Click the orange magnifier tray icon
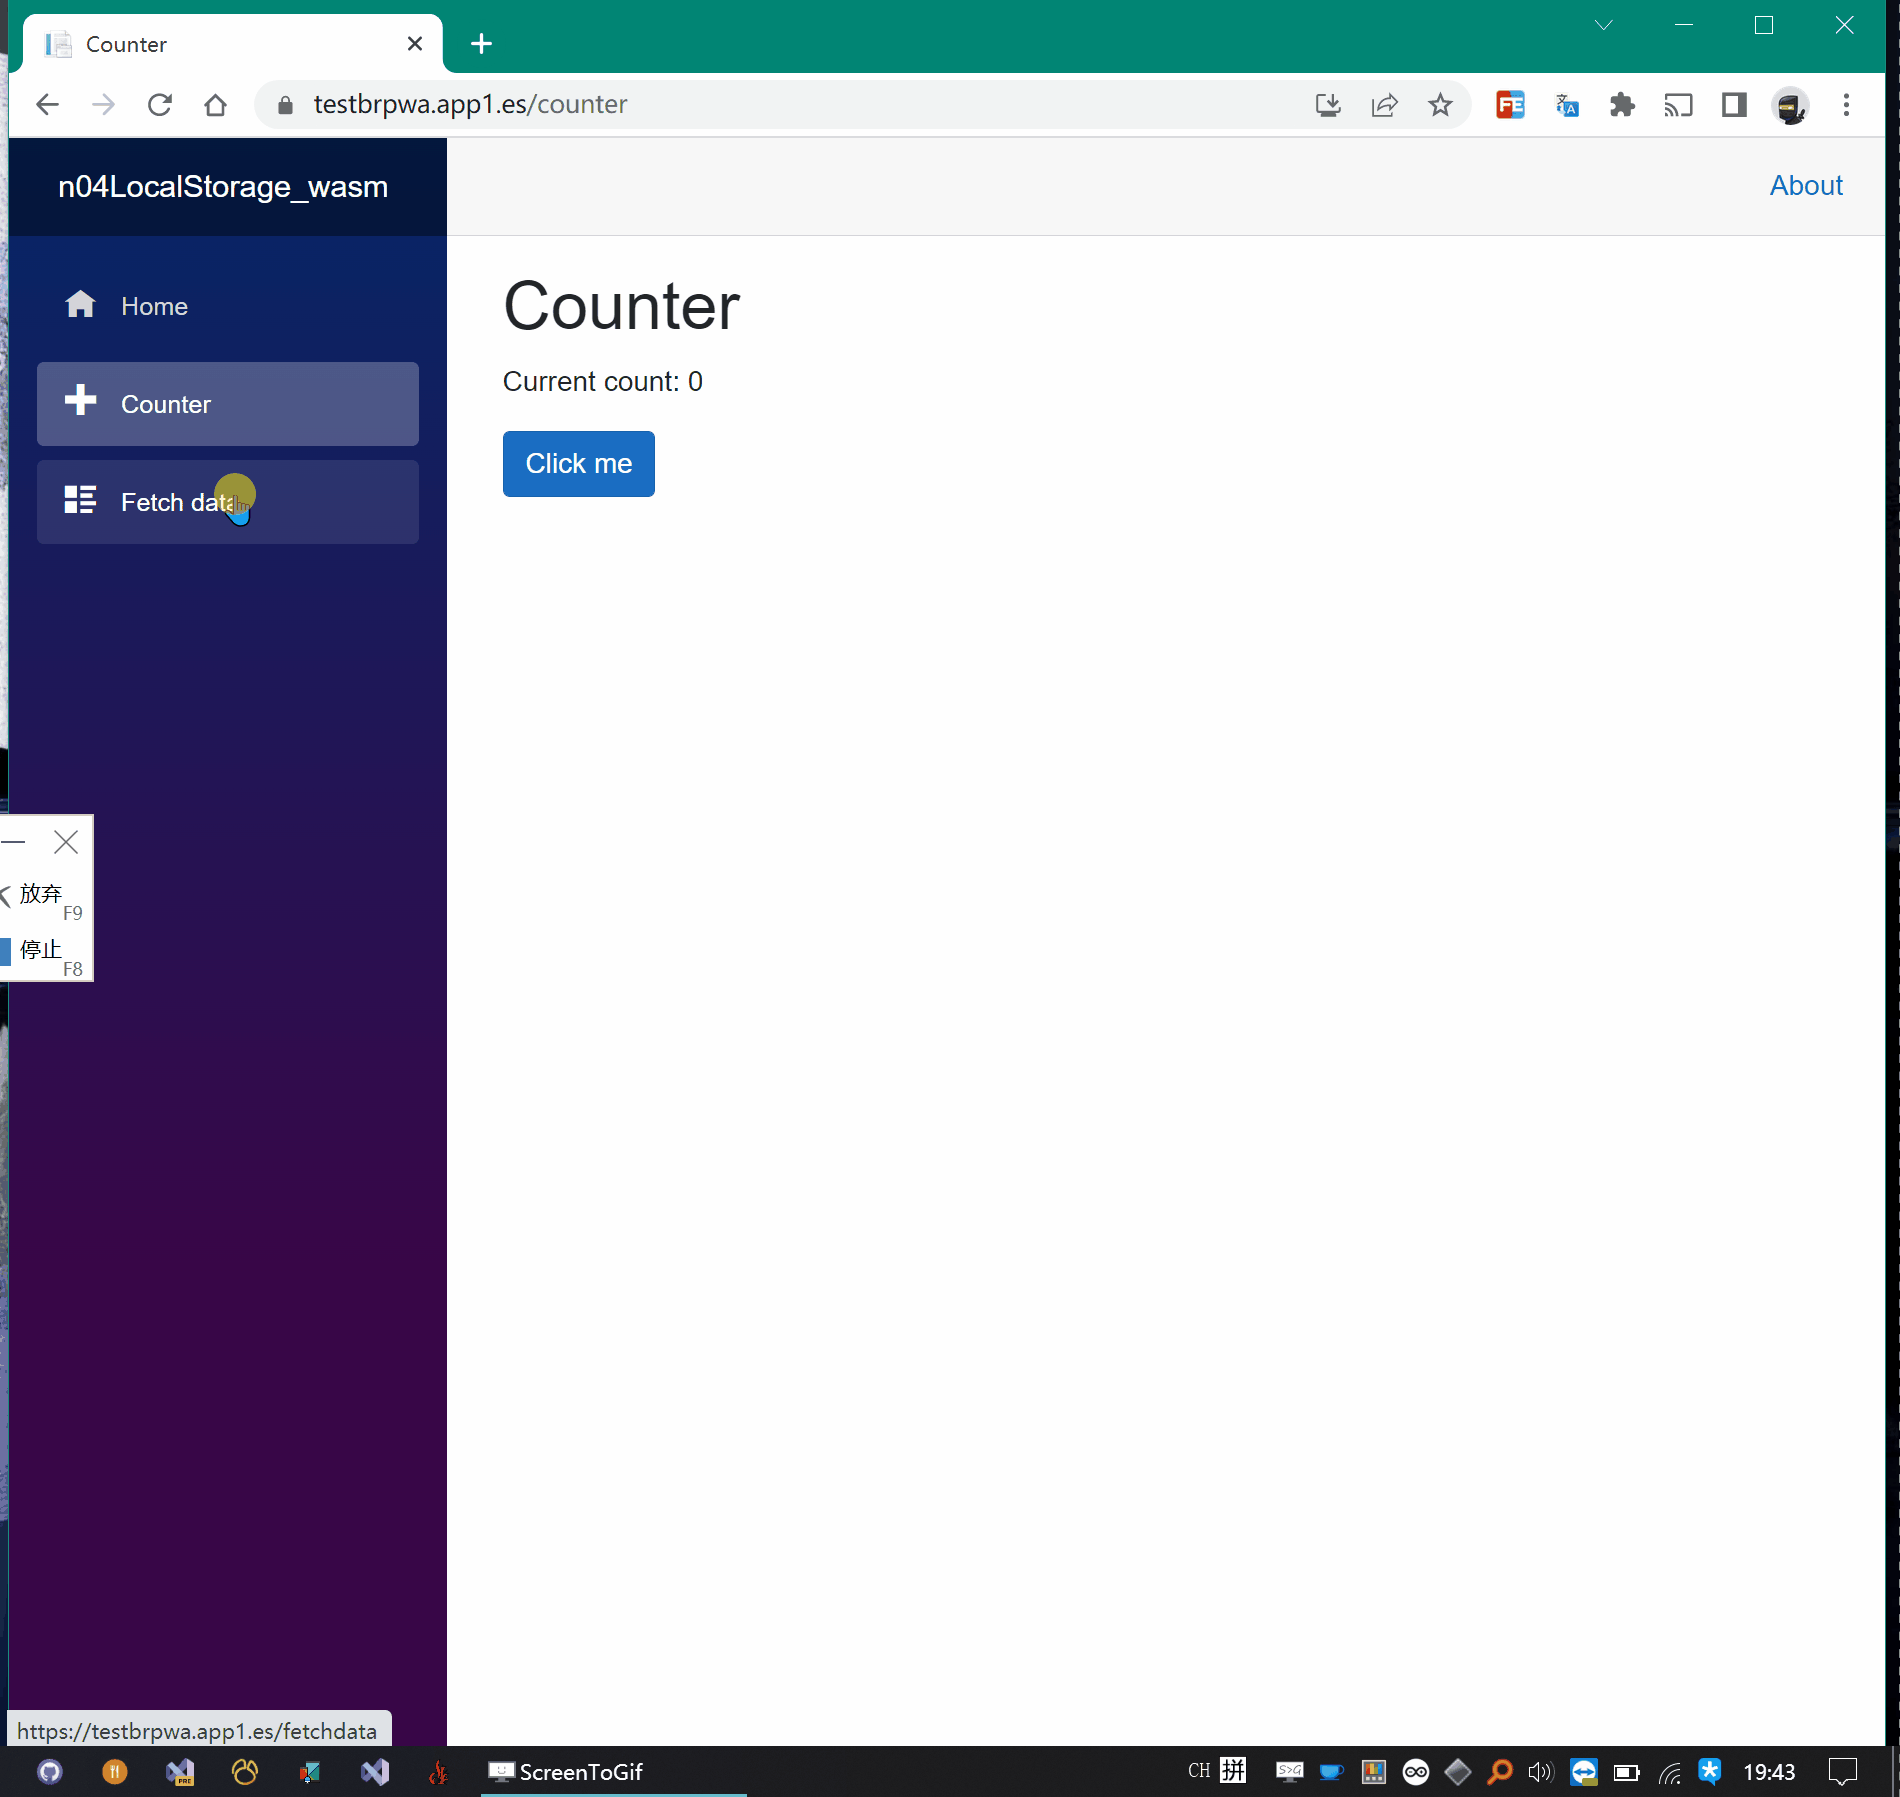 click(1499, 1772)
